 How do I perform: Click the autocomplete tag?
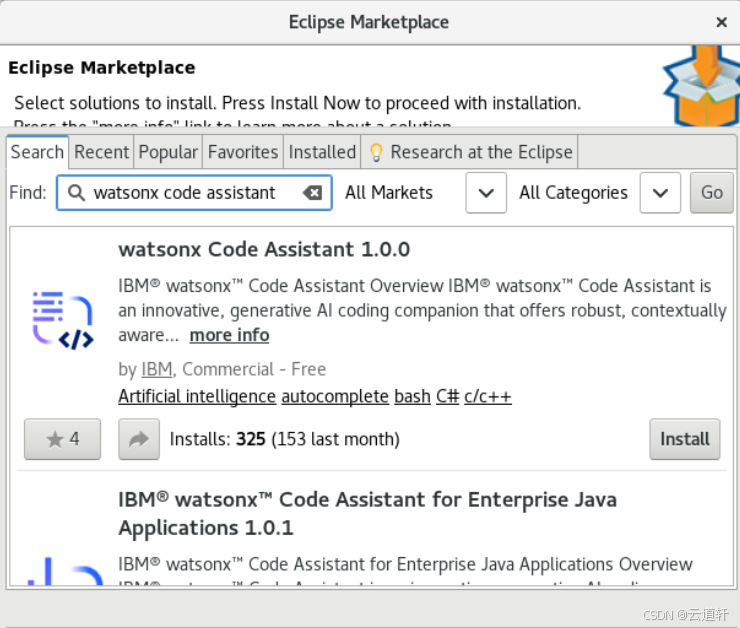point(335,396)
